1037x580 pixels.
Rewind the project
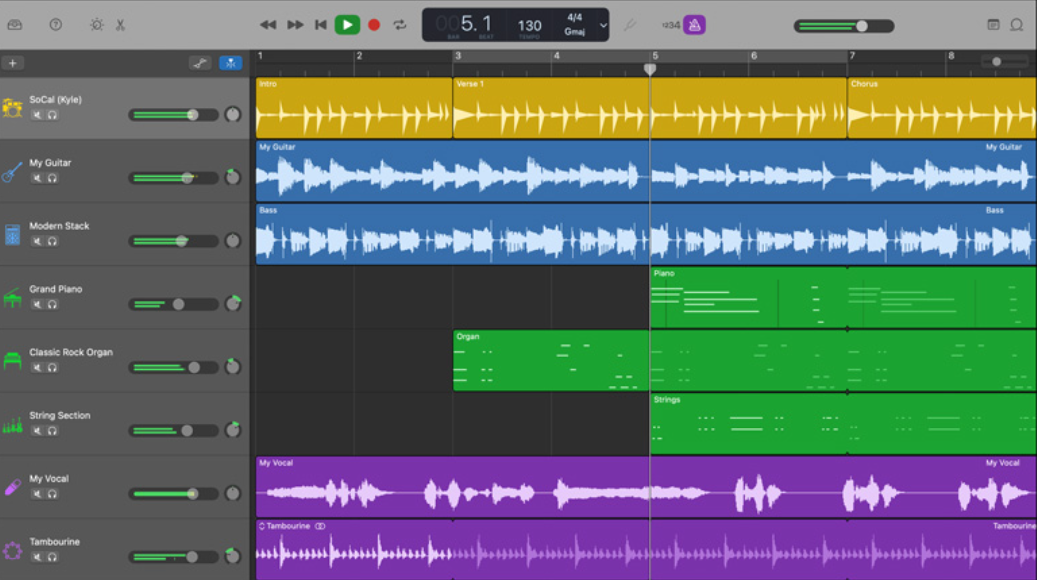268,25
